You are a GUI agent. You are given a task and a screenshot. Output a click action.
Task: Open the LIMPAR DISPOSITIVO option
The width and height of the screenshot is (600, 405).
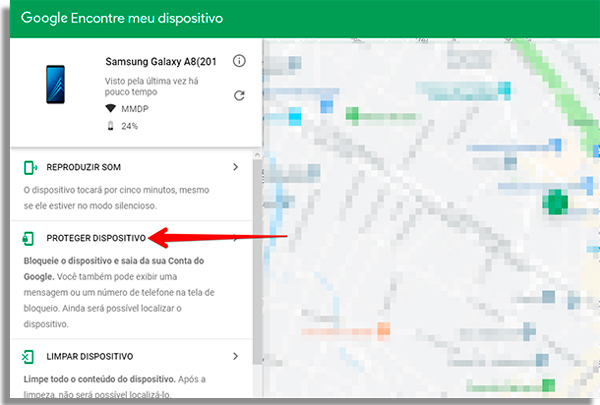coord(90,356)
